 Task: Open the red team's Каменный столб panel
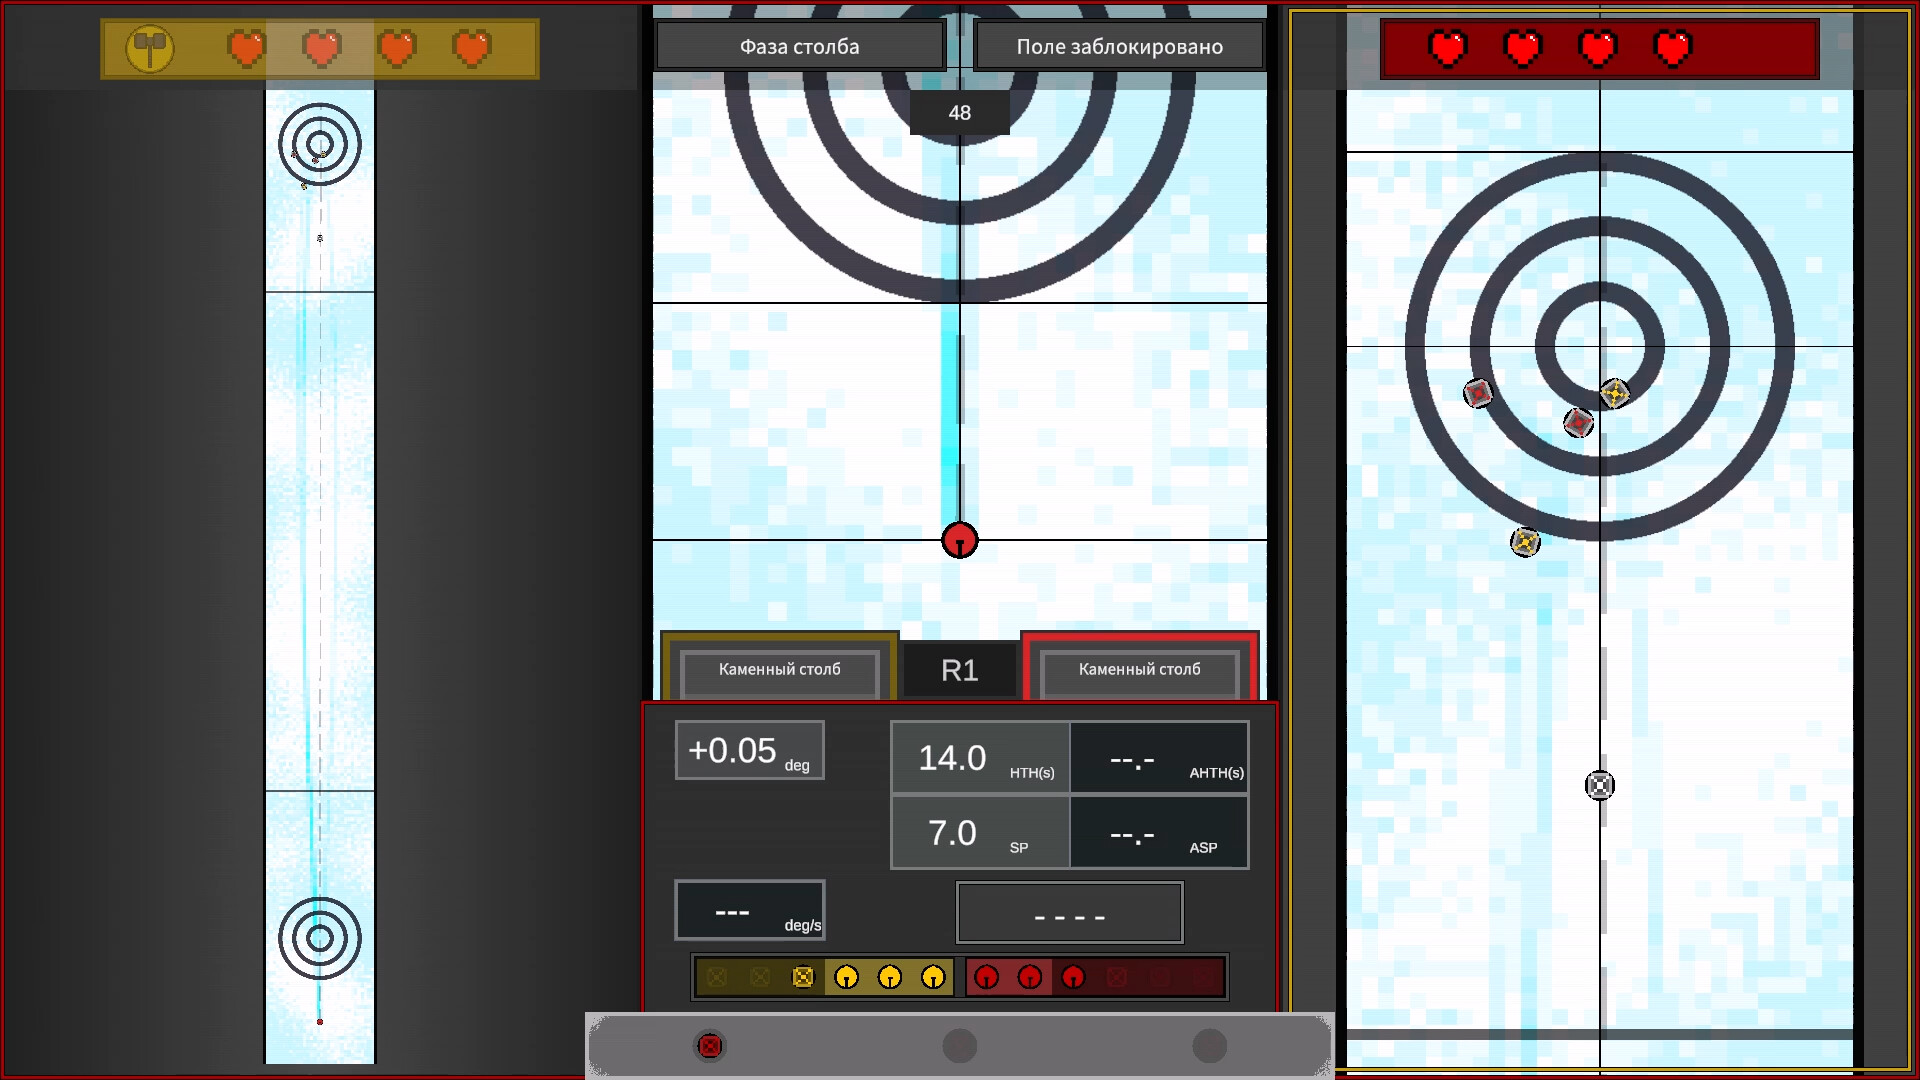(1139, 670)
